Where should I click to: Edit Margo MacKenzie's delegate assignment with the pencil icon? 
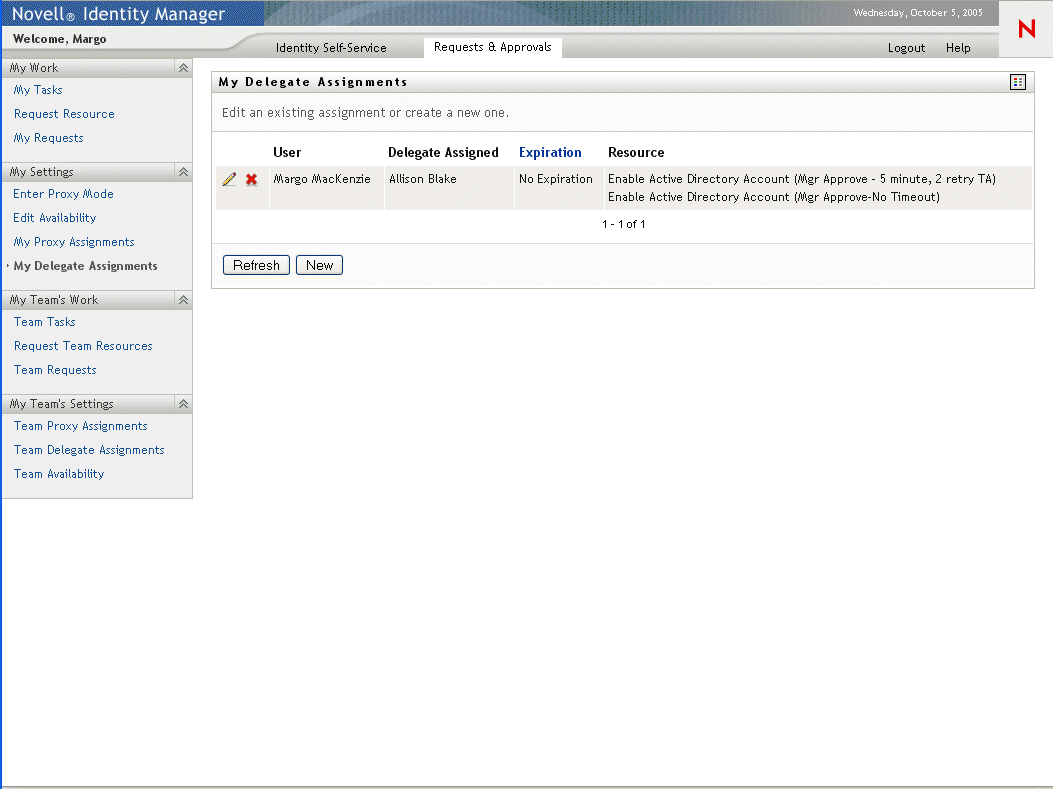point(229,179)
